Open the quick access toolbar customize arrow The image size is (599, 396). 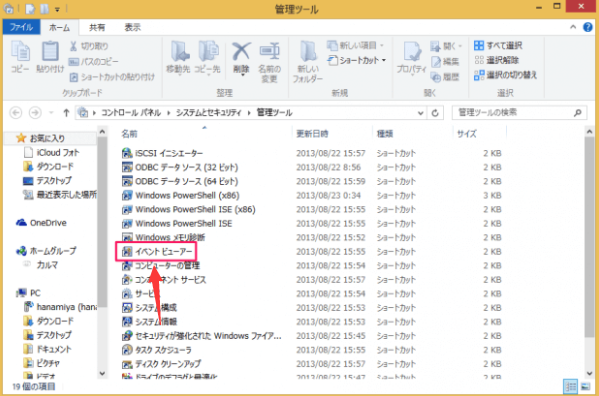click(57, 9)
